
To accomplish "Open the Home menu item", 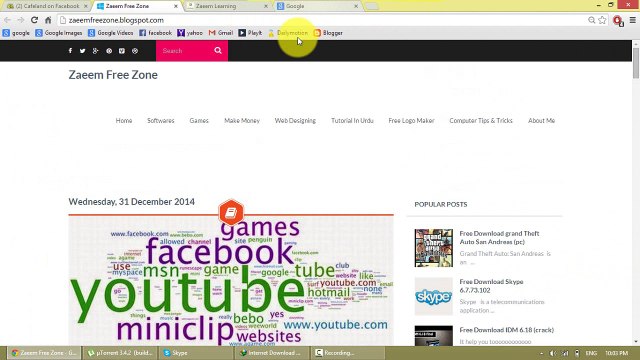I will (124, 120).
